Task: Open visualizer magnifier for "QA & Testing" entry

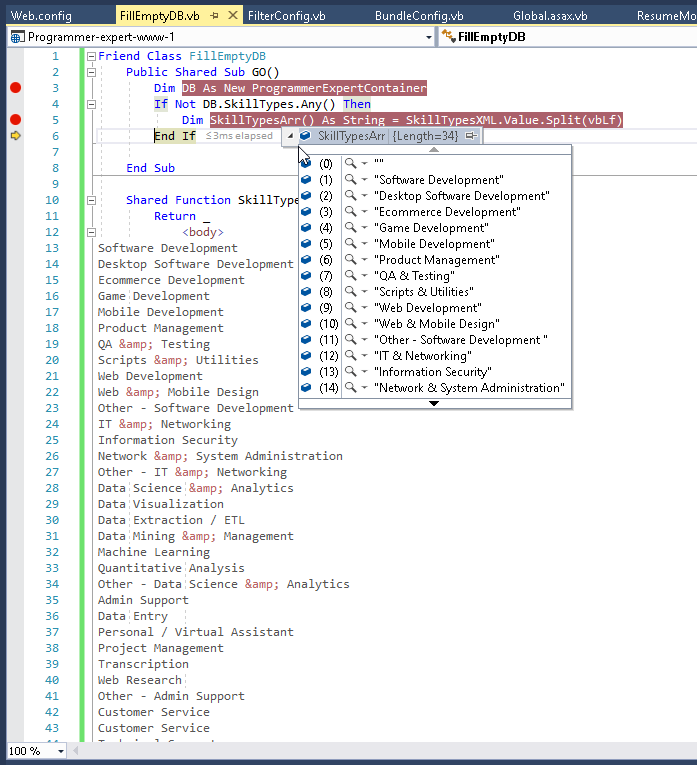Action: tap(350, 275)
